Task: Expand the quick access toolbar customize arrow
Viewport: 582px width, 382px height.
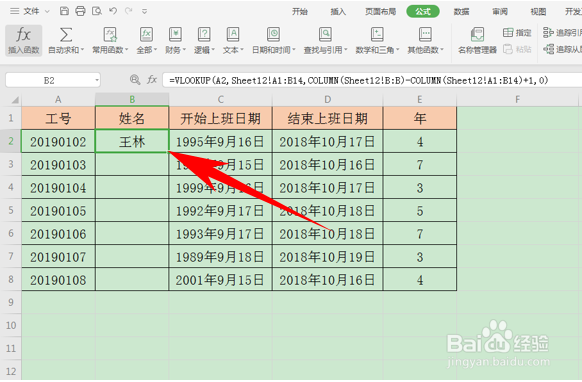Action: tap(144, 12)
